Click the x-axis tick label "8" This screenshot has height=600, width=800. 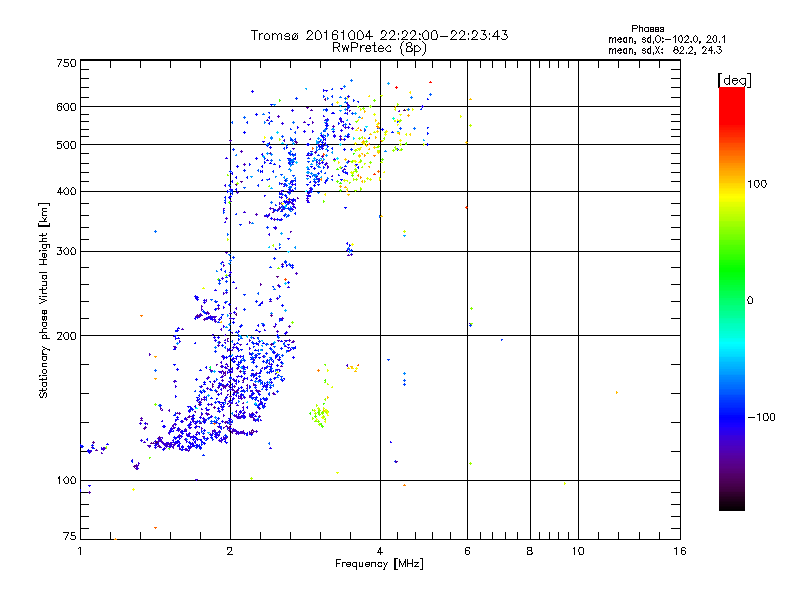point(530,551)
